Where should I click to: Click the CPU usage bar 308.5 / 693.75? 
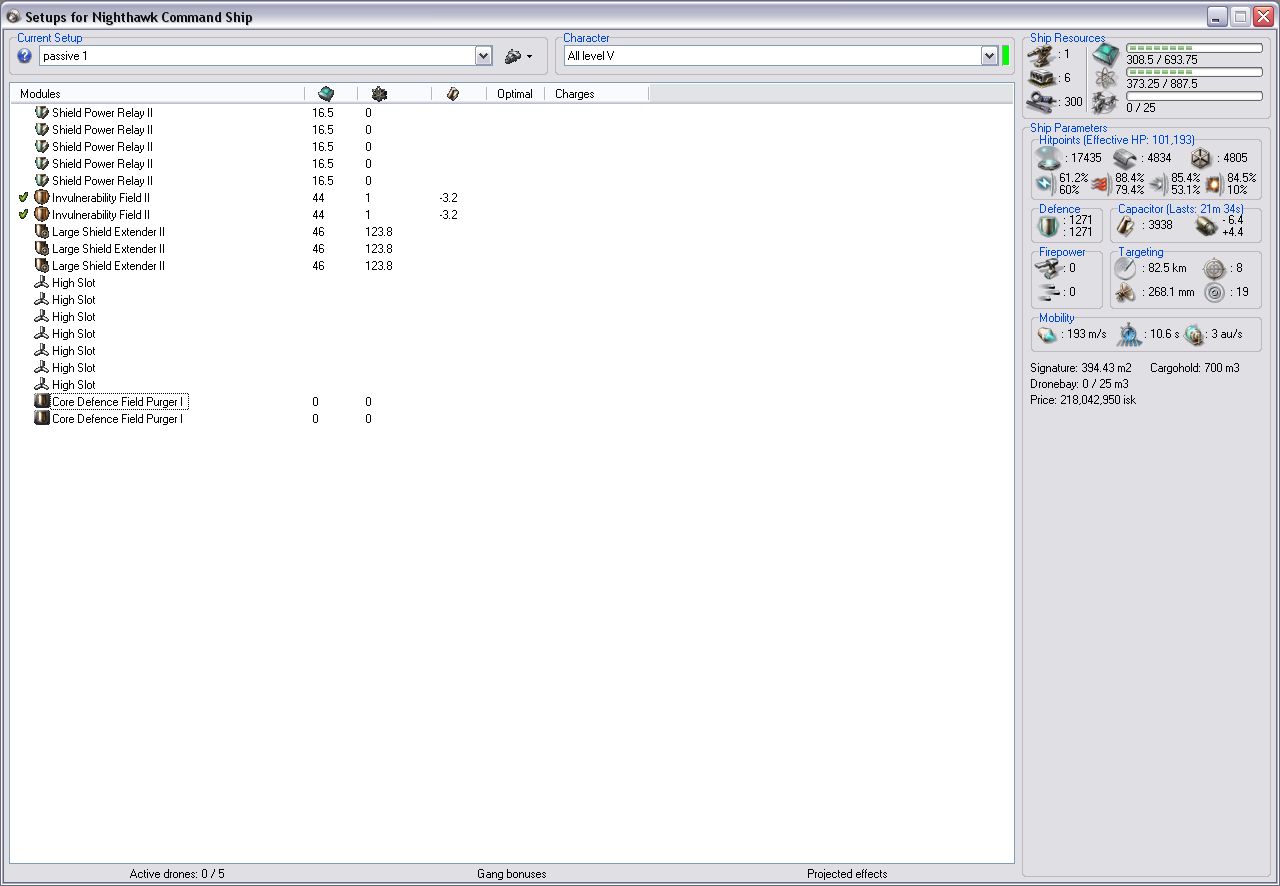point(1194,48)
